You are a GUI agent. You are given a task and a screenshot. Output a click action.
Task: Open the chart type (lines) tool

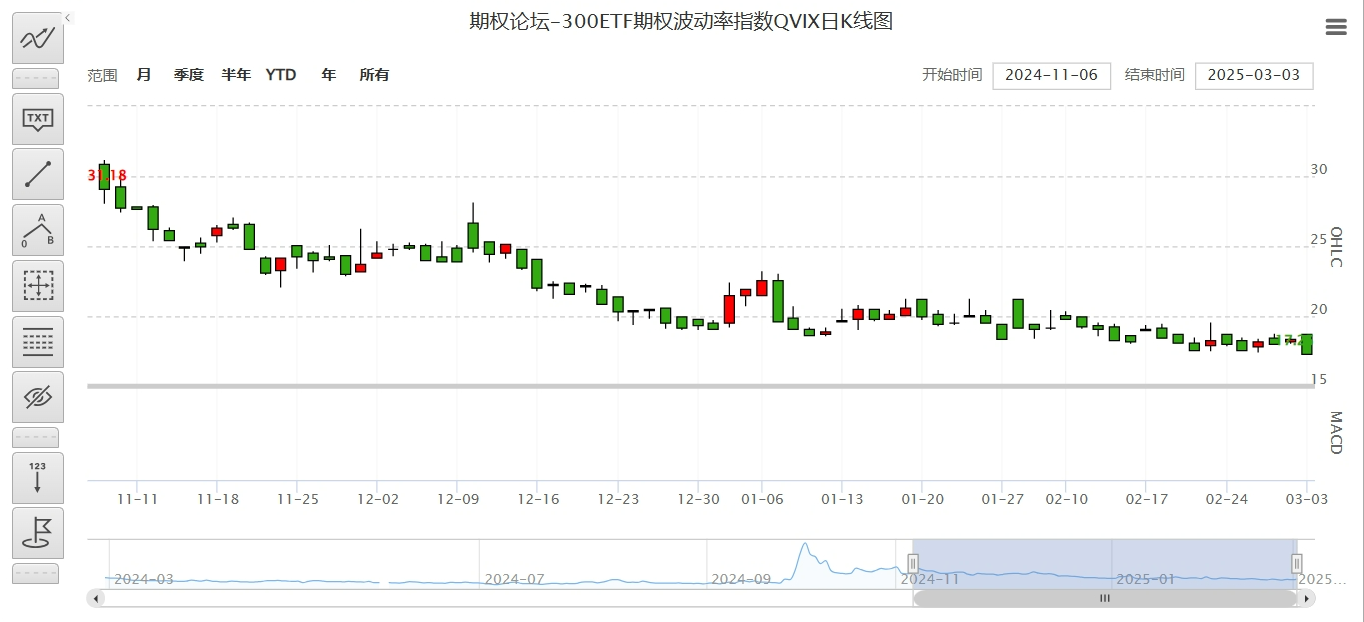37,342
